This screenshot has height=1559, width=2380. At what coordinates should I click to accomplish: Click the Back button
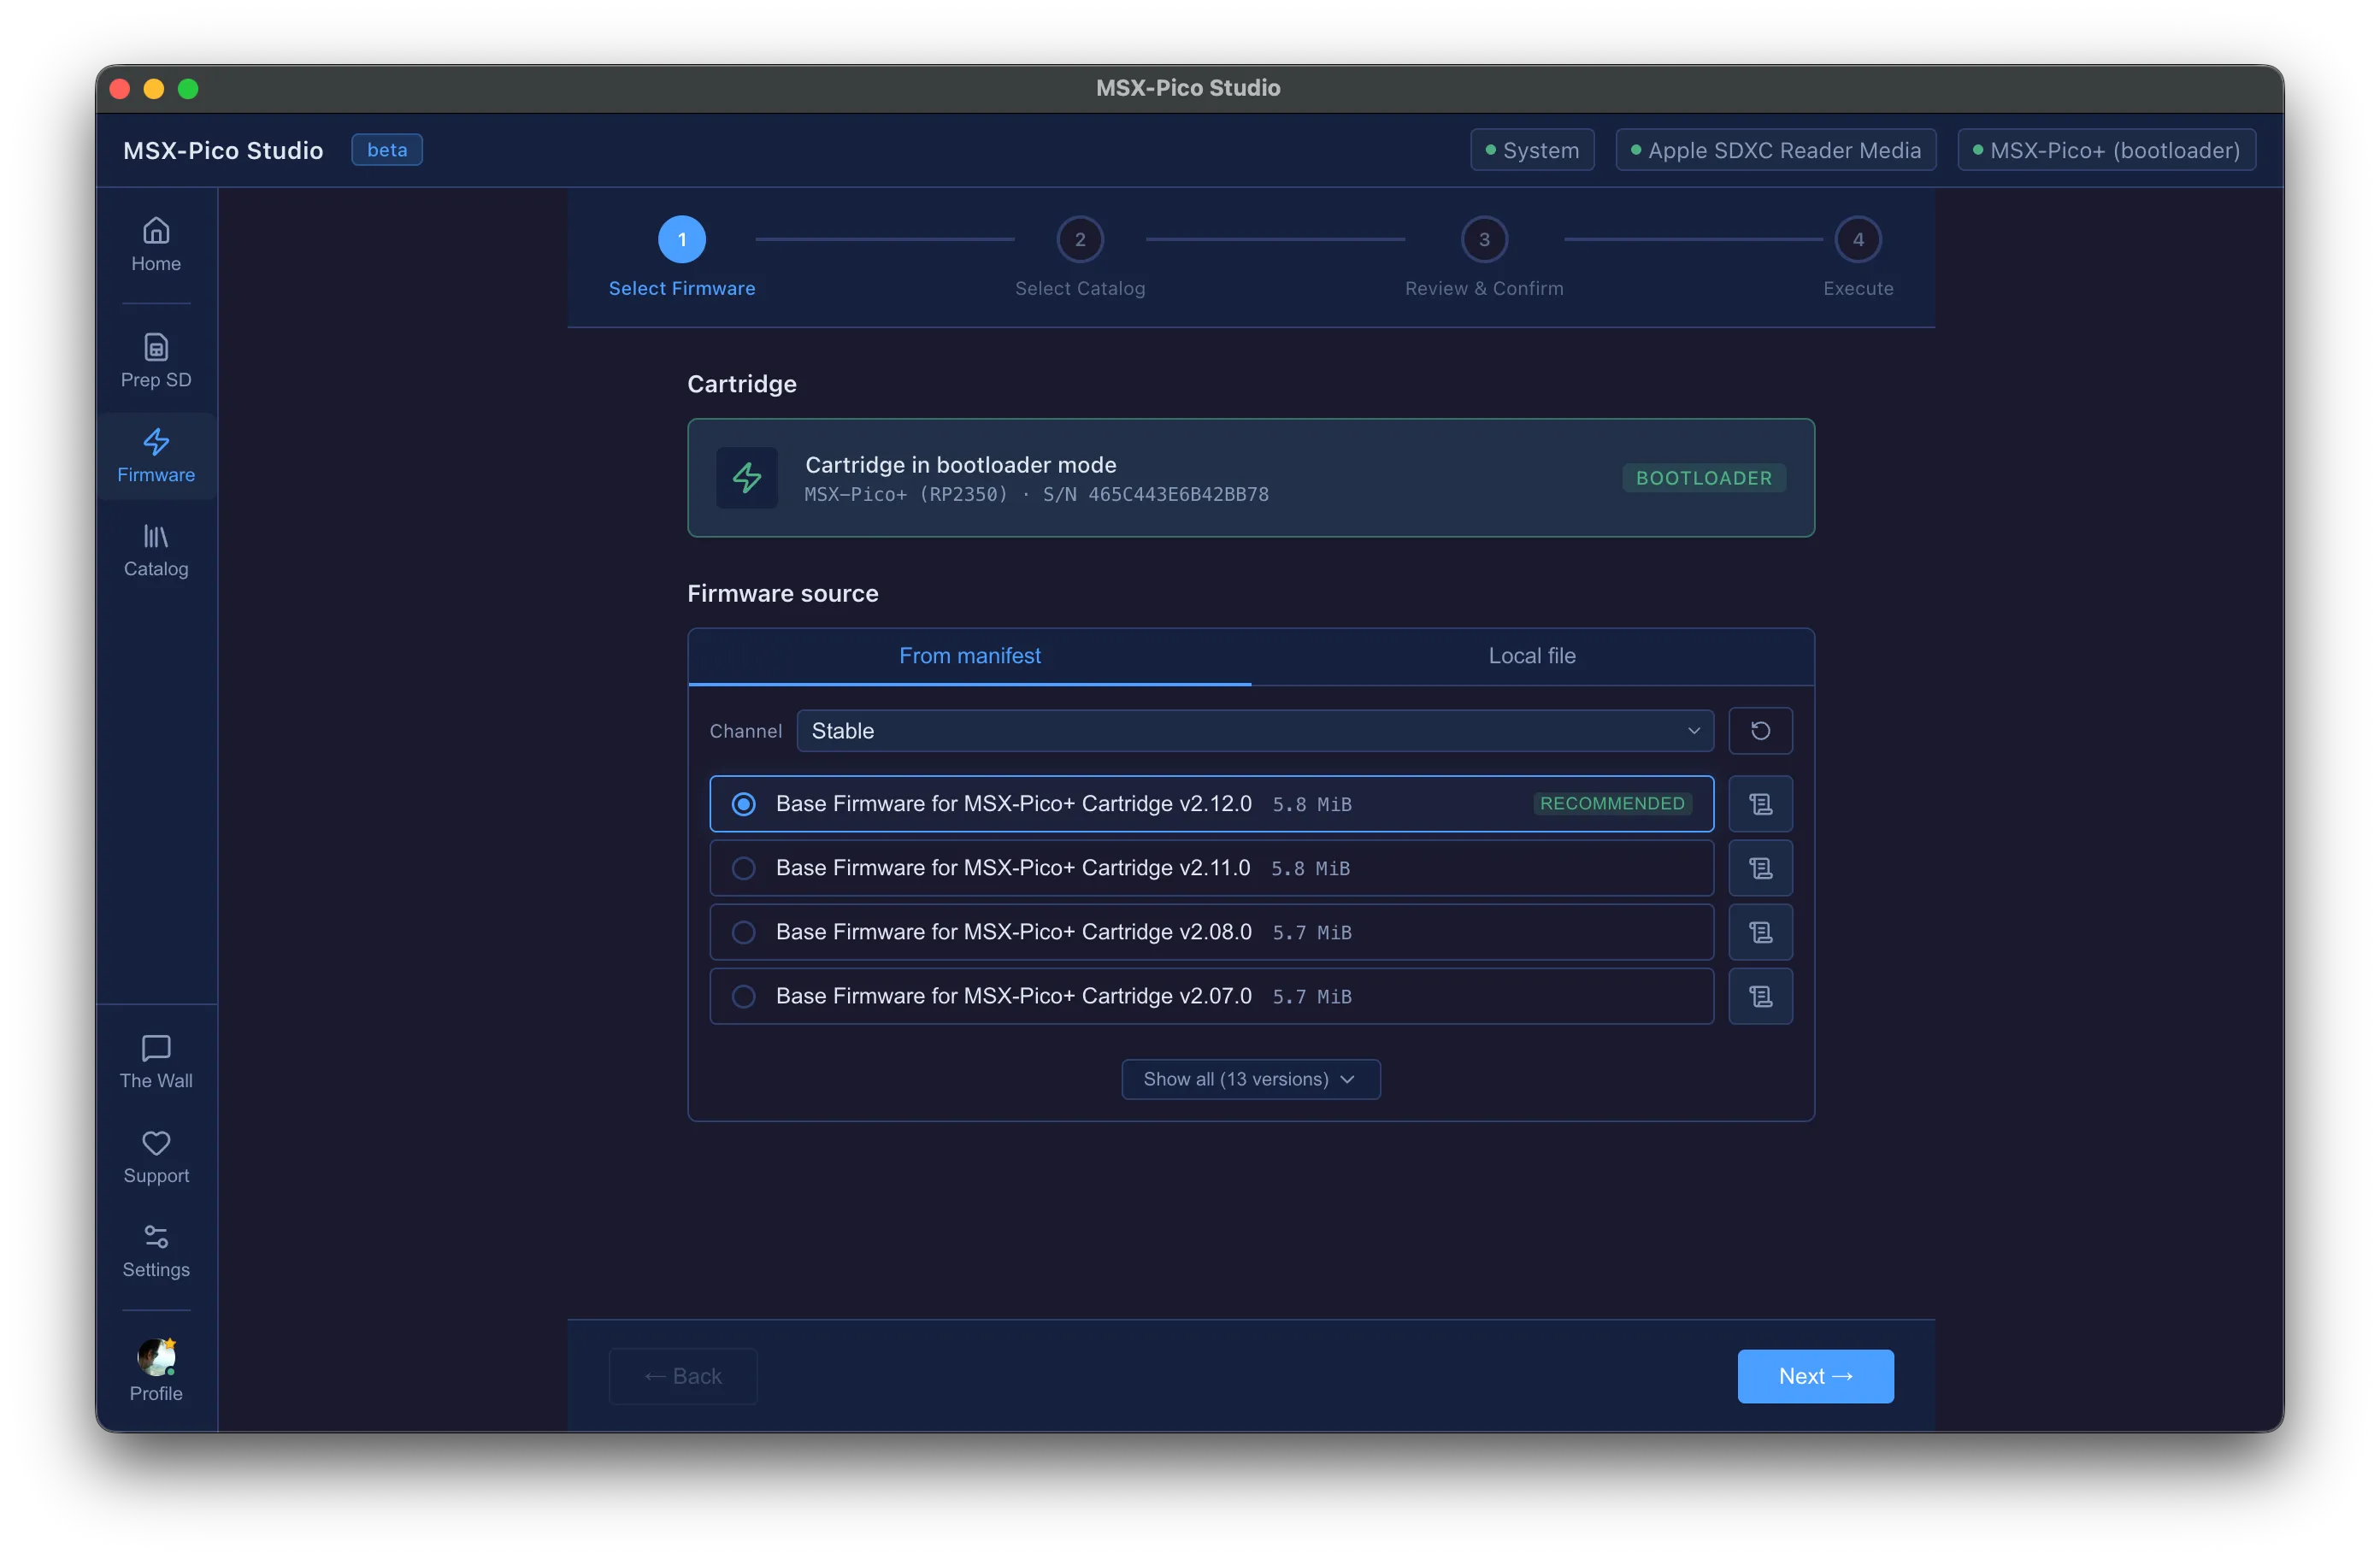click(683, 1376)
